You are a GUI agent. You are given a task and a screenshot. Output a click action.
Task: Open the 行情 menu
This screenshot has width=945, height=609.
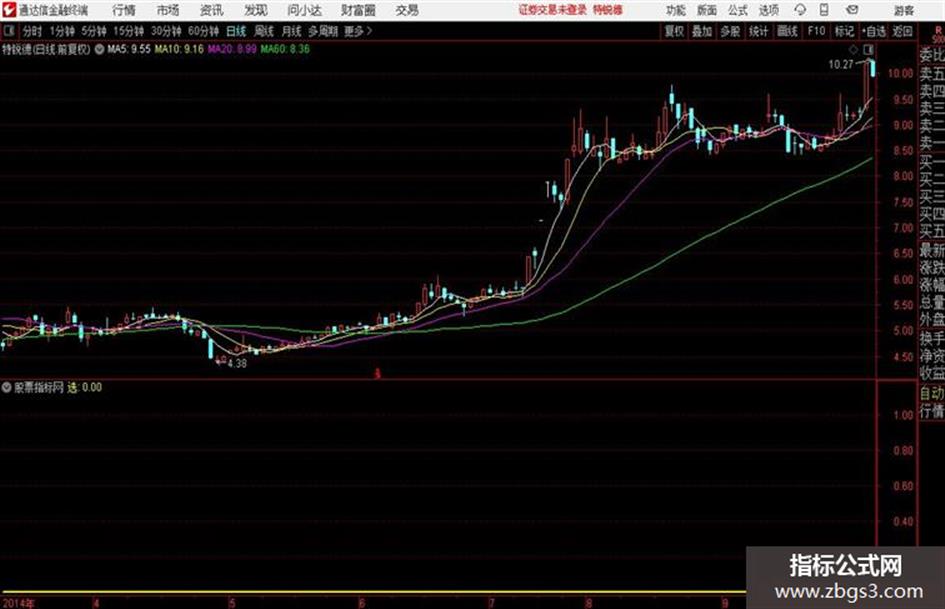124,10
